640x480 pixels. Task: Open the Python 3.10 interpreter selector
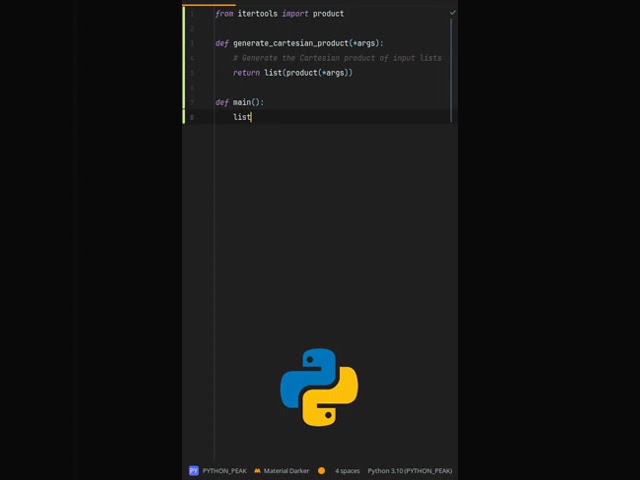tap(410, 471)
